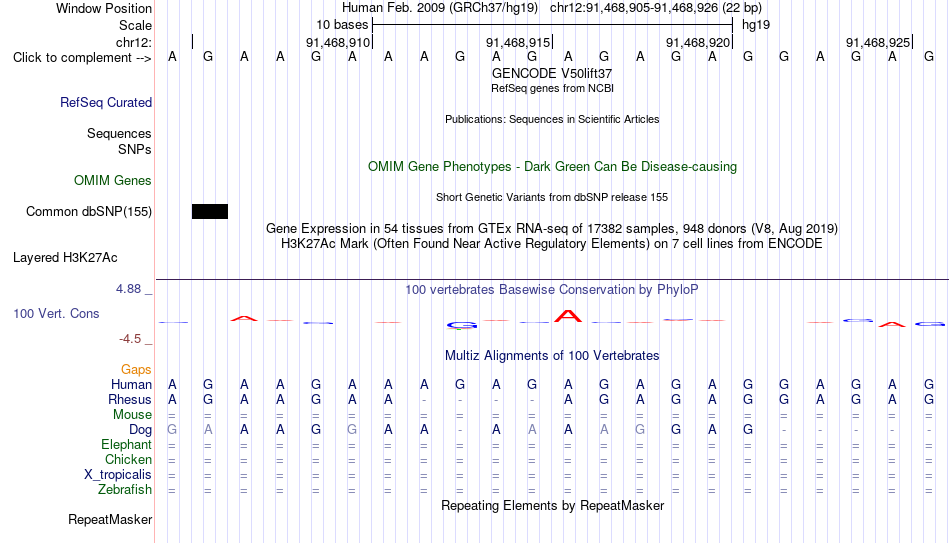Select the Elephant species row label
950x543 pixels.
(x=127, y=445)
